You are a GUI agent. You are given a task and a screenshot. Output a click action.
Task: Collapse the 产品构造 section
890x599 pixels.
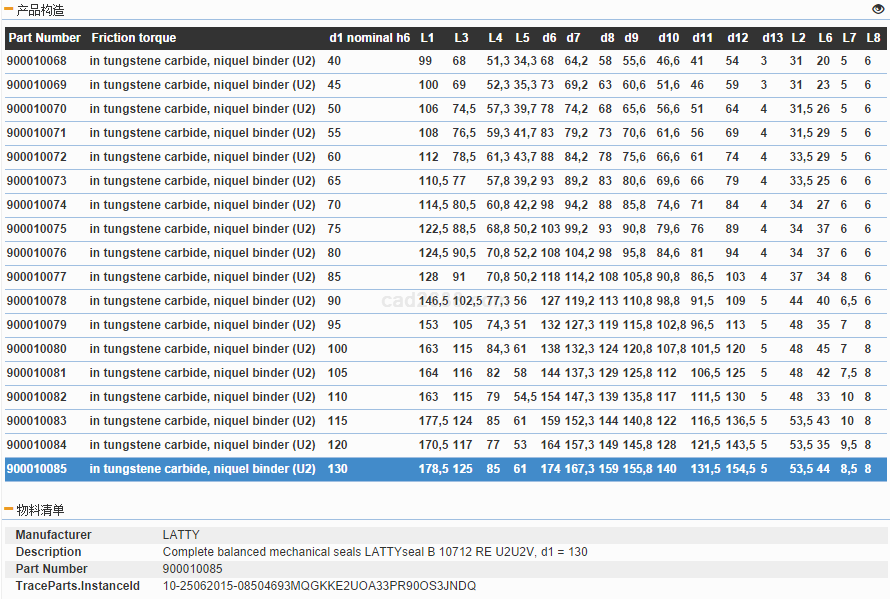pyautogui.click(x=9, y=10)
